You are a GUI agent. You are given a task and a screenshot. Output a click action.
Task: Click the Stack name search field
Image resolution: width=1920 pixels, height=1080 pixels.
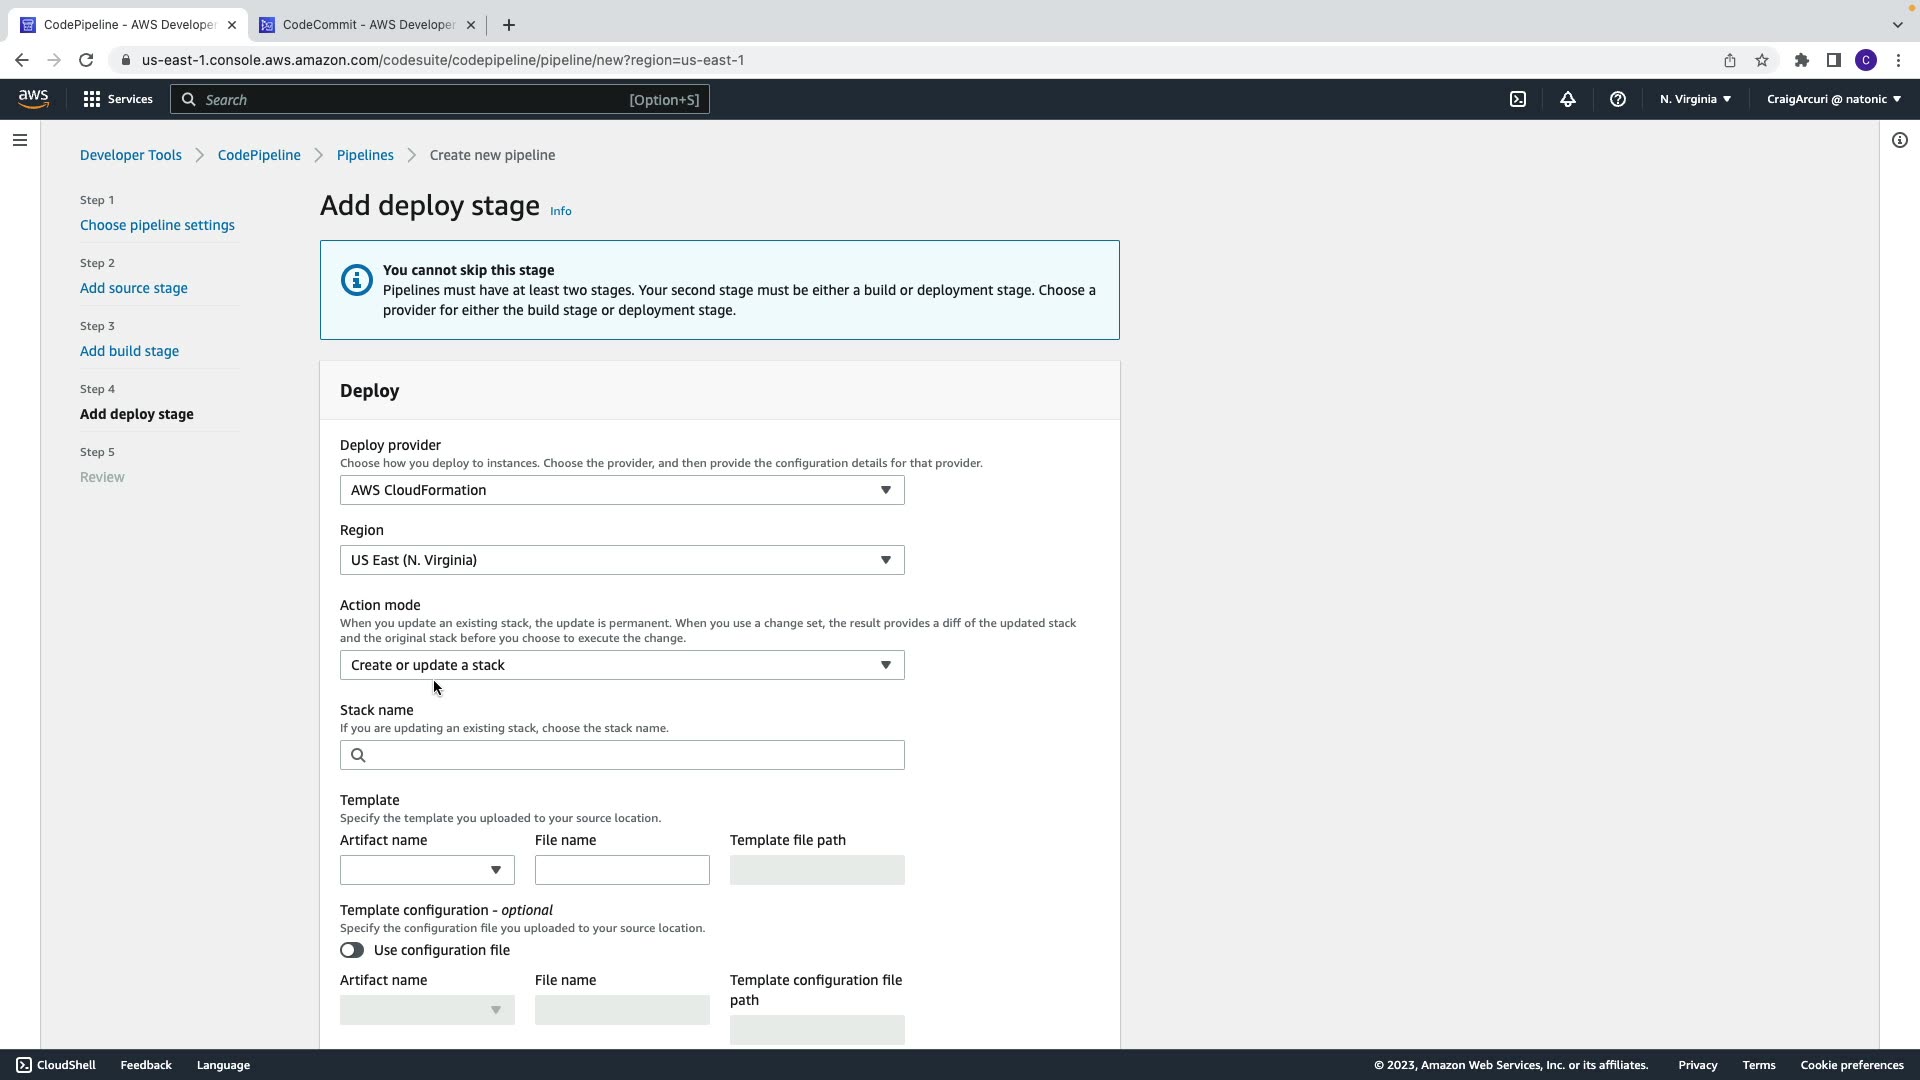click(630, 755)
